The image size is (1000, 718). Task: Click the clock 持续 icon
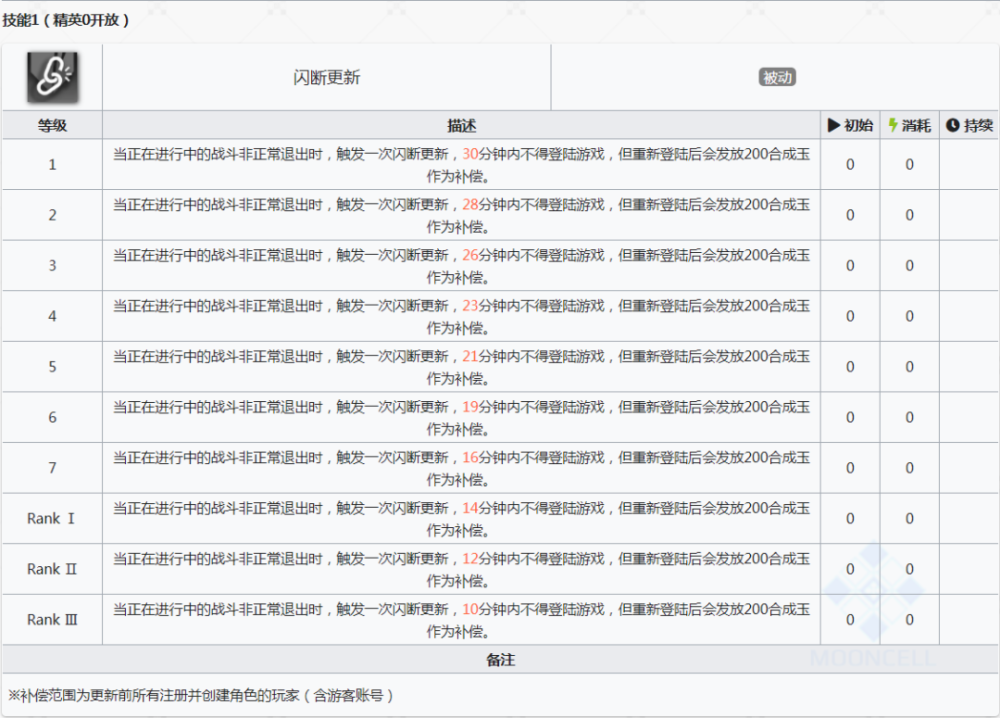[x=952, y=125]
